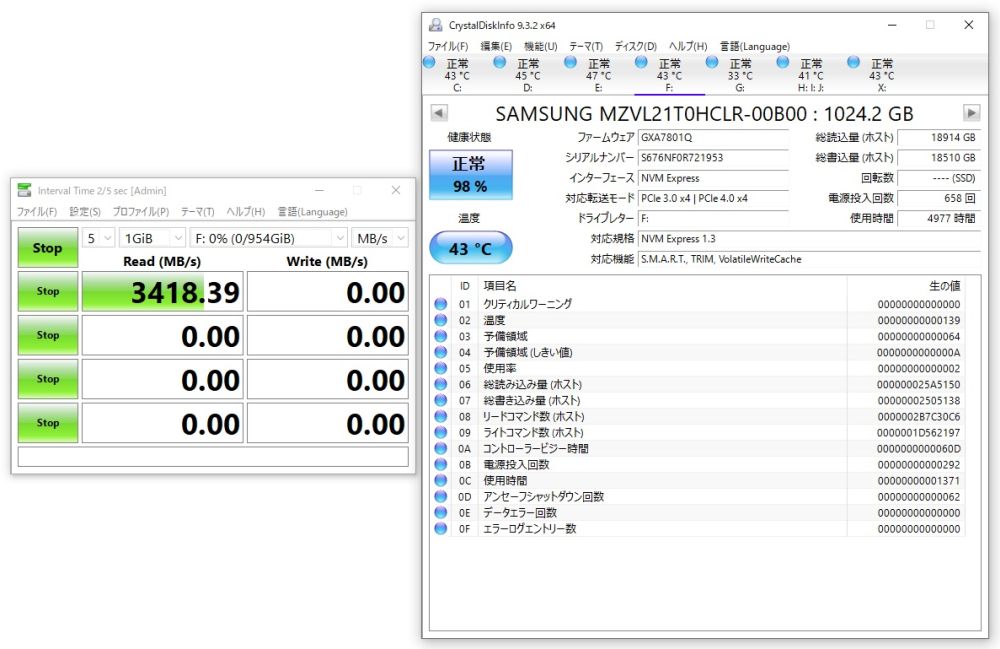Screen dimensions: 1000x649
Task: Click the 使用時間 value 4977 時間
Action: pos(939,218)
